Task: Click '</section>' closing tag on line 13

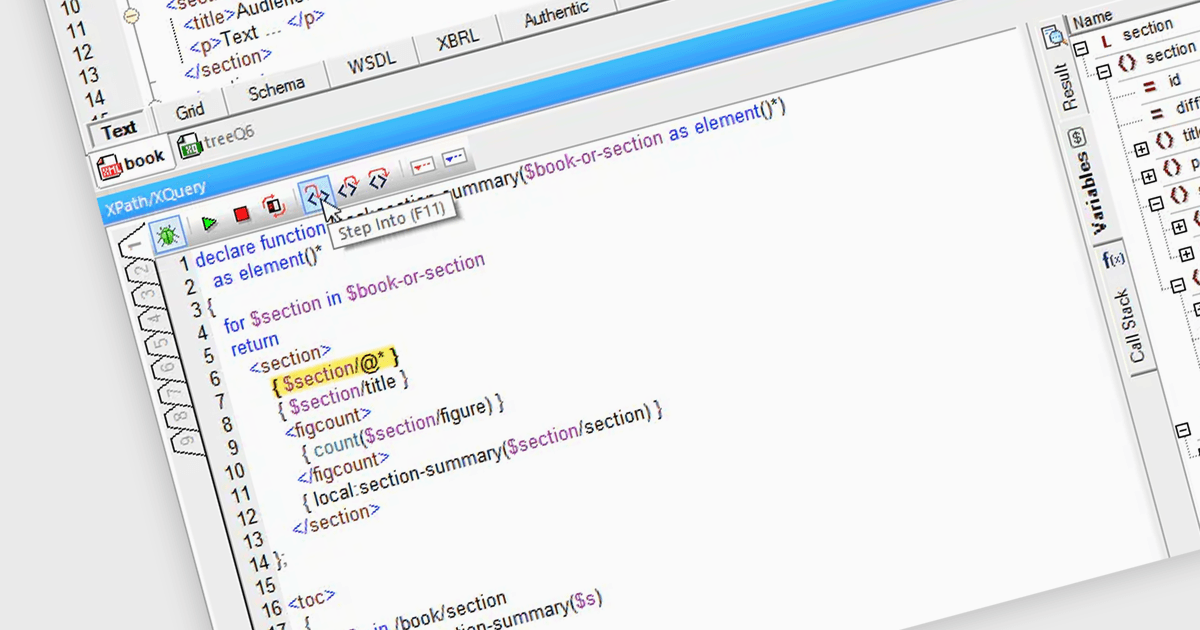Action: tap(336, 519)
